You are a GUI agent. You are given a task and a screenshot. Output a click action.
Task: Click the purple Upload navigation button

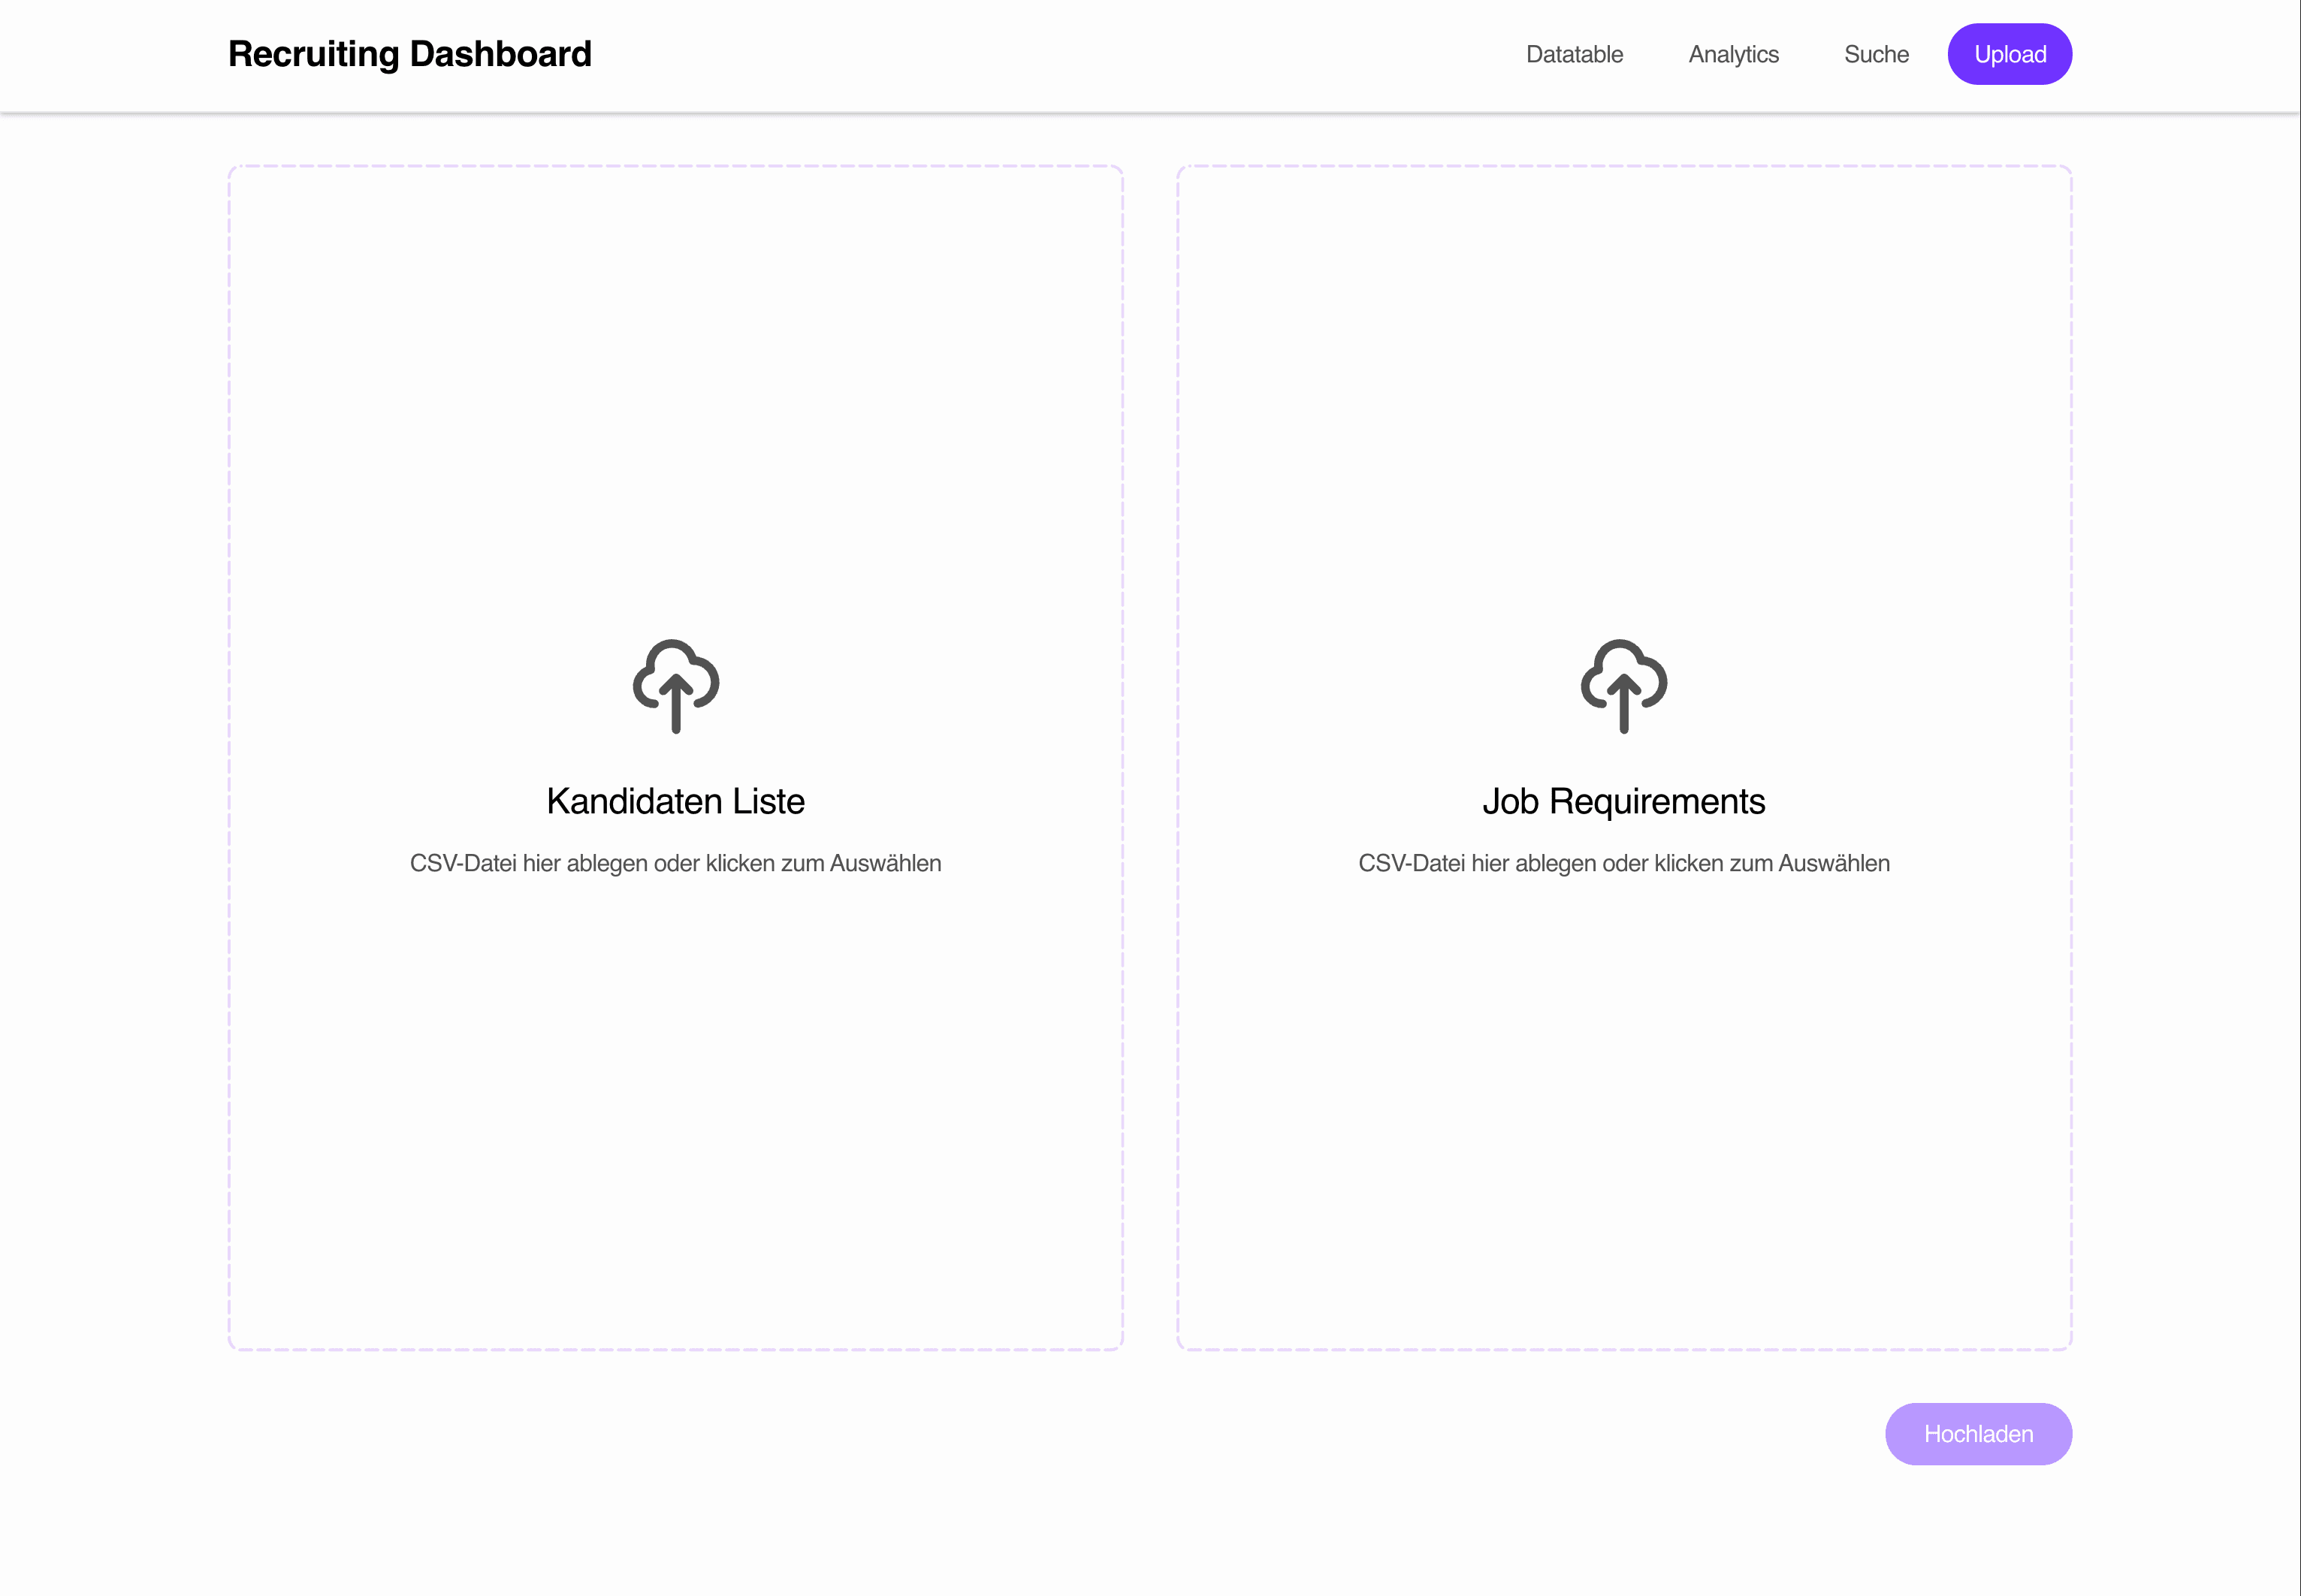pos(2010,54)
